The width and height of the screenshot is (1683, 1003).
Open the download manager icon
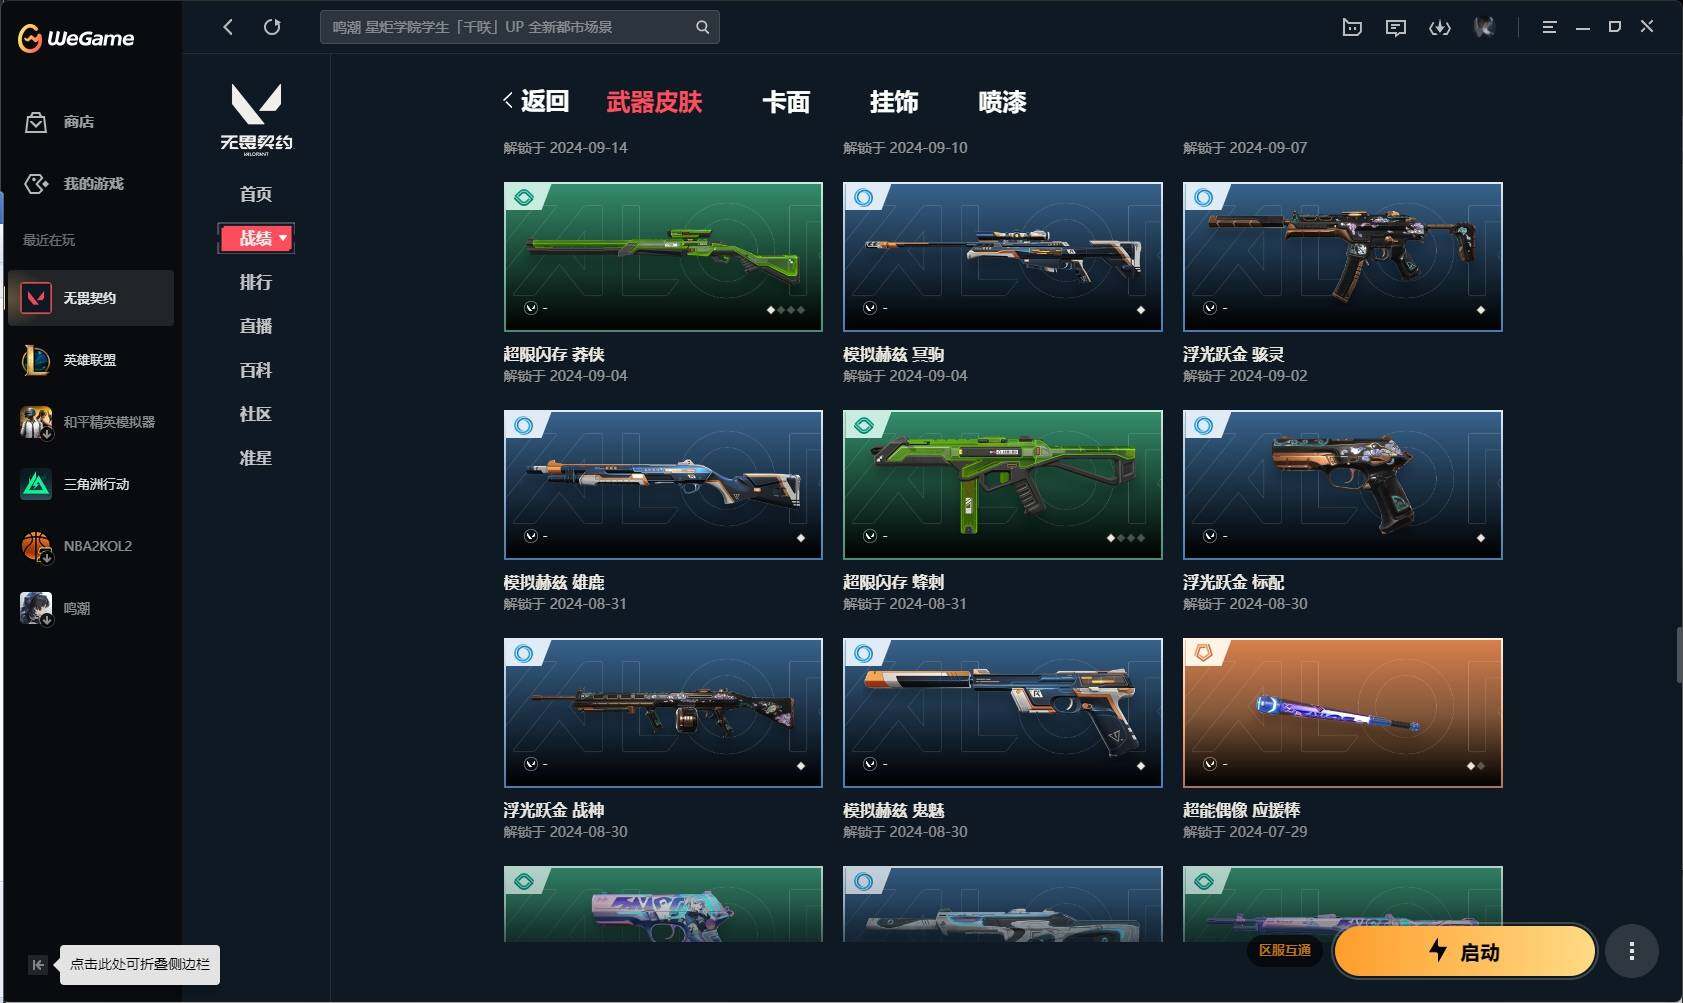(x=1440, y=28)
